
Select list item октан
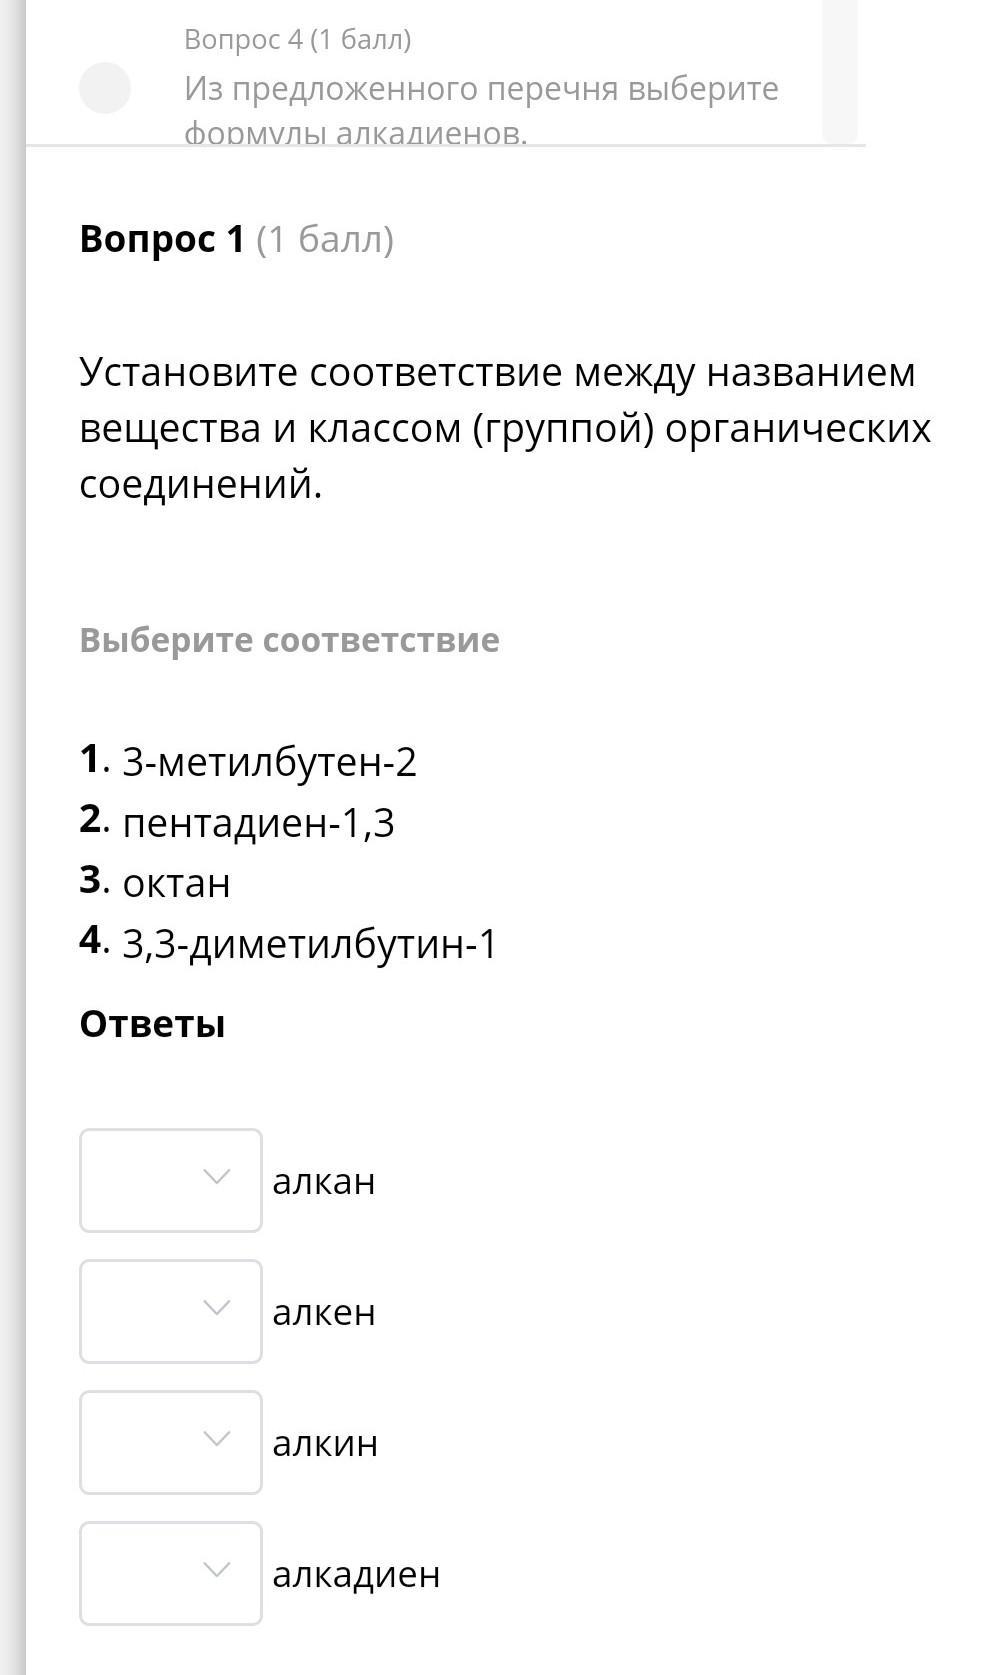click(176, 883)
